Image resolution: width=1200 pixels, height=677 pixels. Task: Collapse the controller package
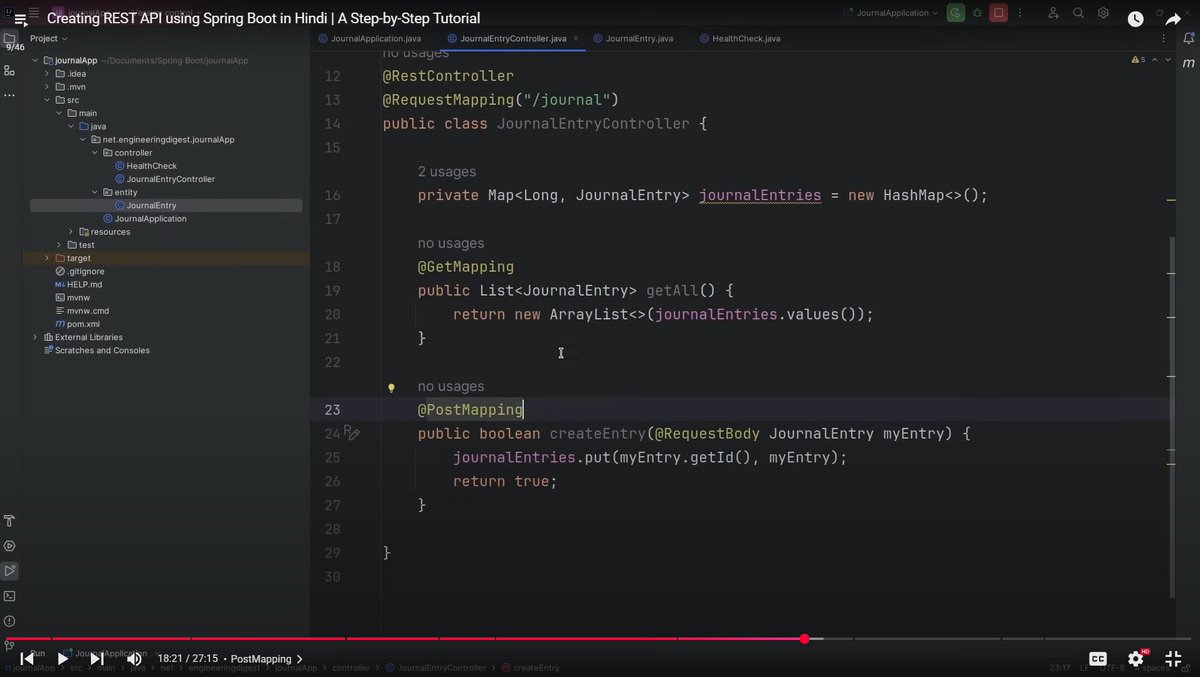(x=95, y=153)
